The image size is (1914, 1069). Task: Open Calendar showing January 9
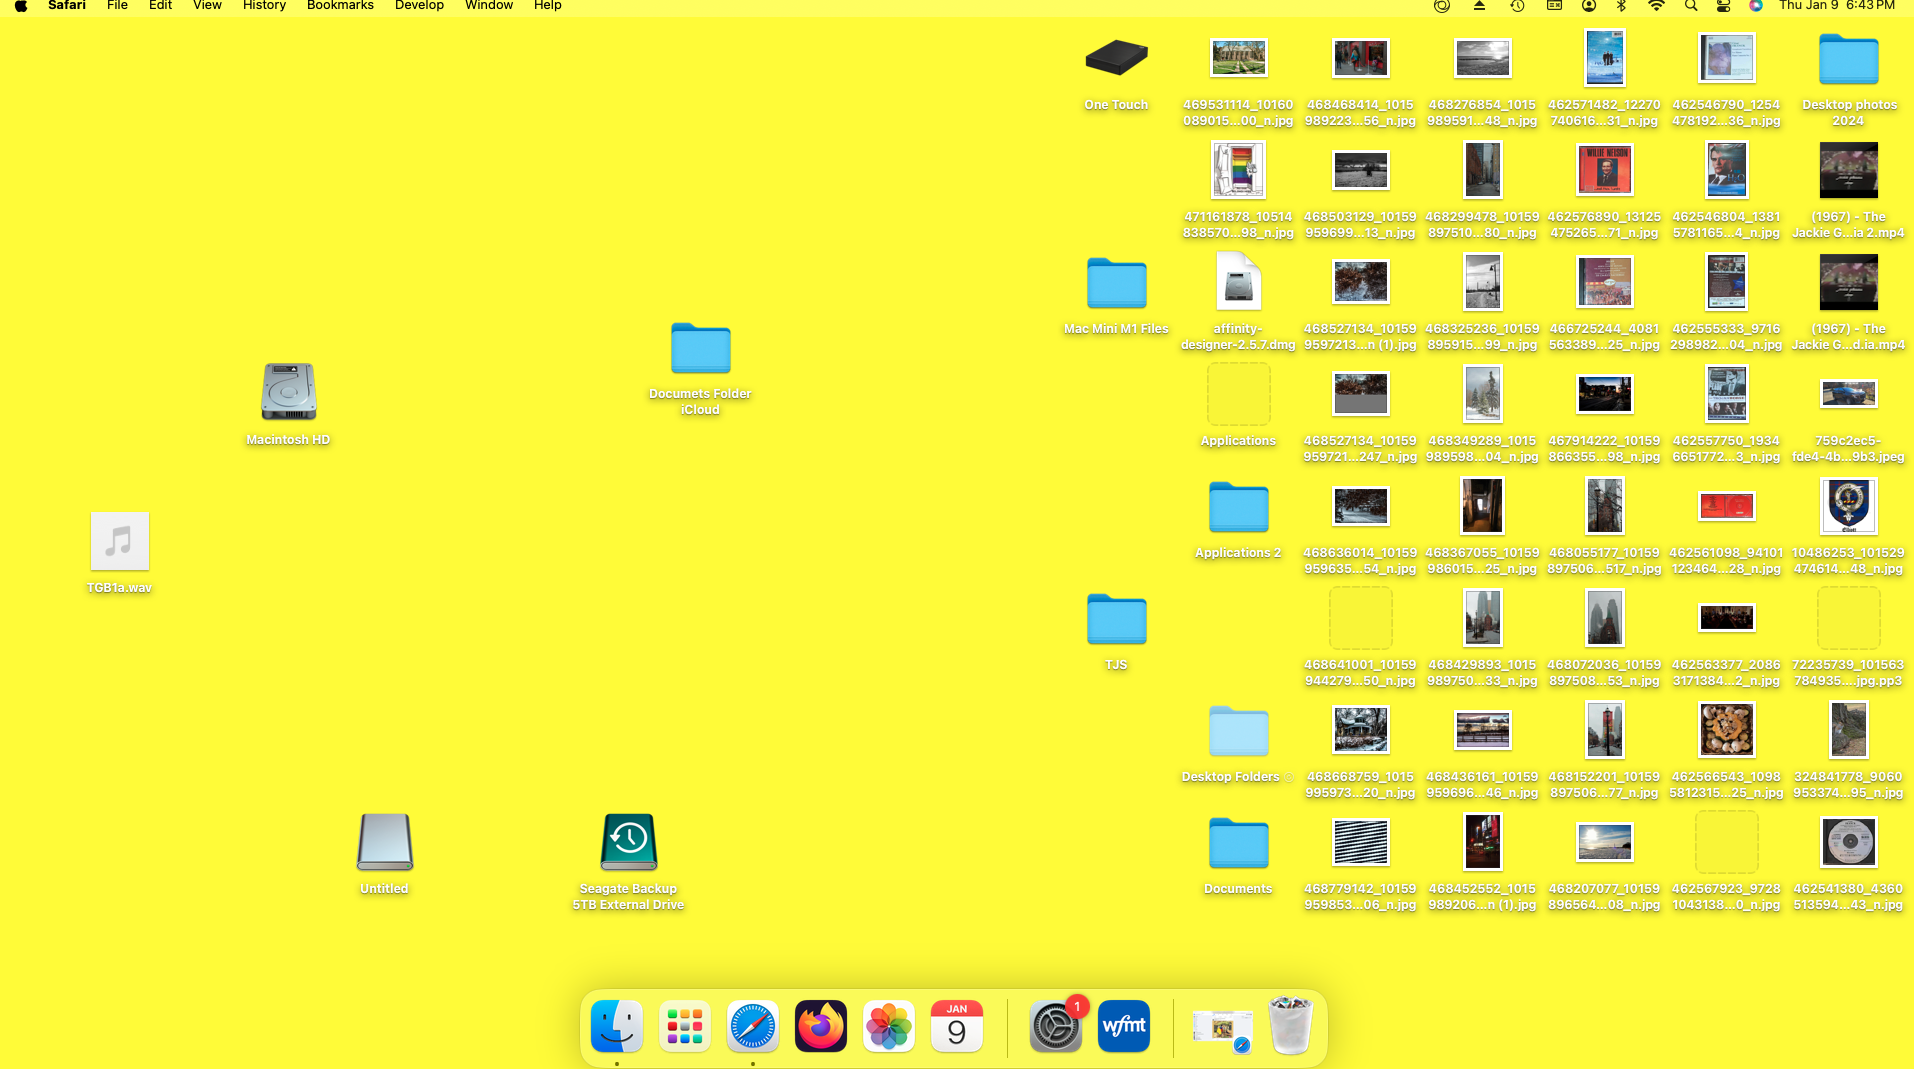[x=956, y=1026]
